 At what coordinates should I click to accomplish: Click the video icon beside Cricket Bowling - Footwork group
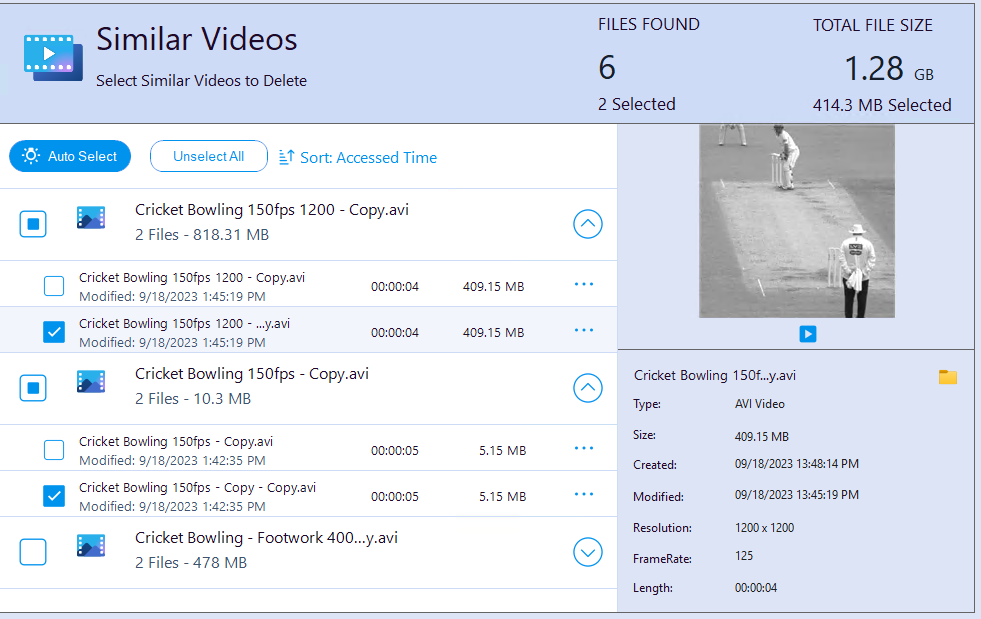point(91,545)
